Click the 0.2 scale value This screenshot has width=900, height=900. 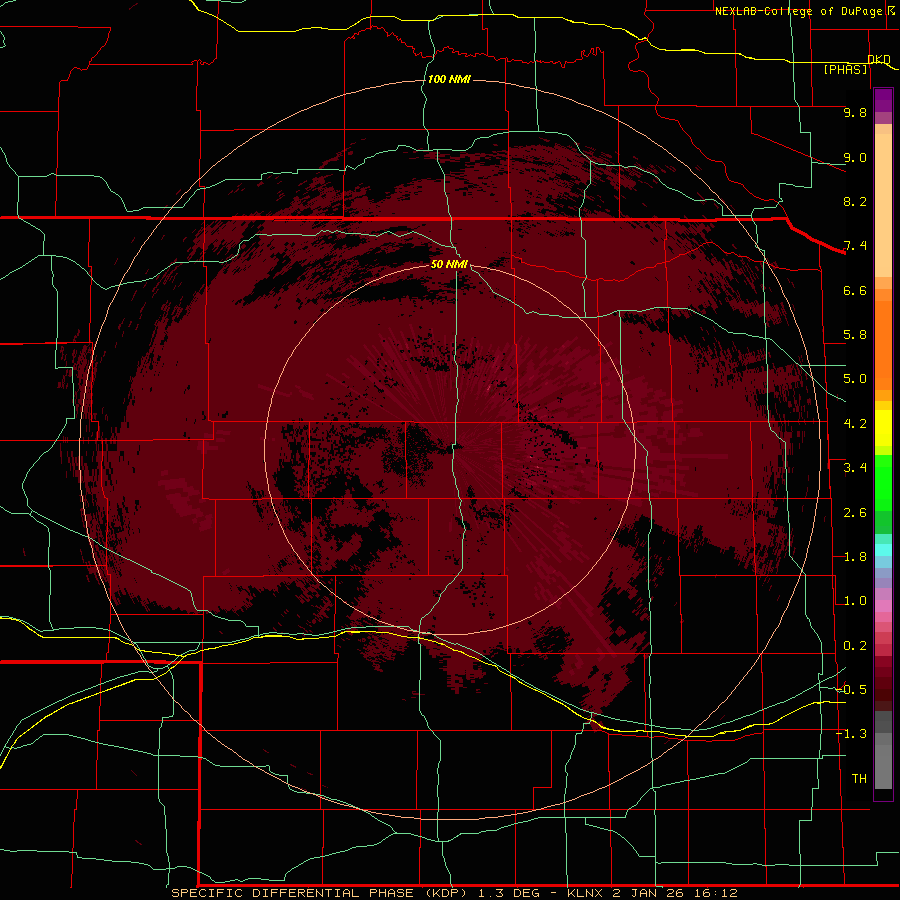click(x=855, y=646)
